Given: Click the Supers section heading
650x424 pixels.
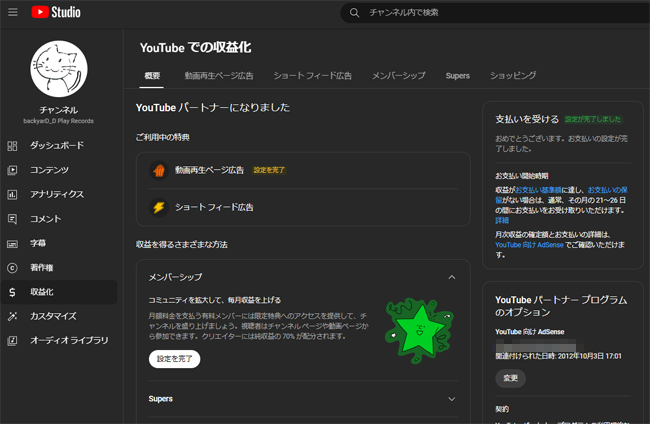Looking at the screenshot, I should (160, 399).
